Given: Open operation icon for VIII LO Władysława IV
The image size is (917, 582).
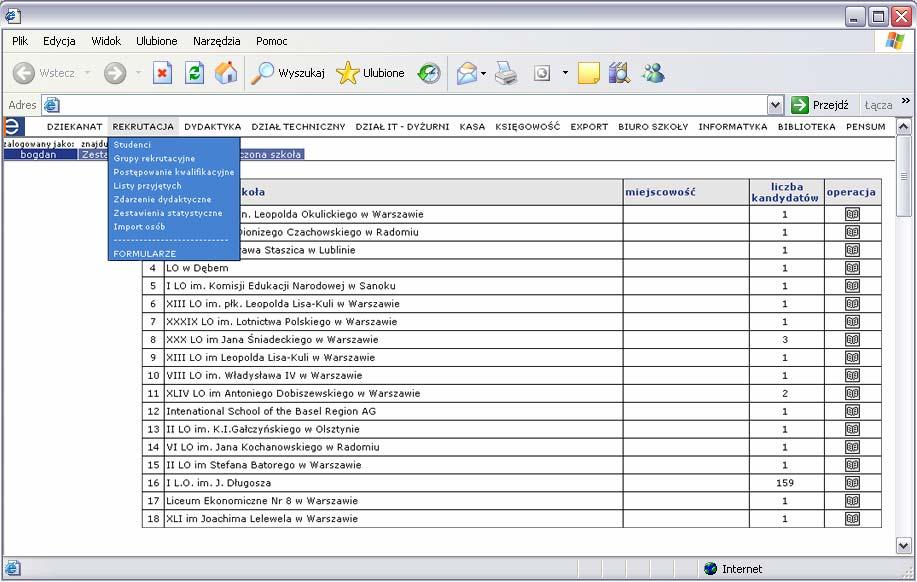Looking at the screenshot, I should coord(852,376).
